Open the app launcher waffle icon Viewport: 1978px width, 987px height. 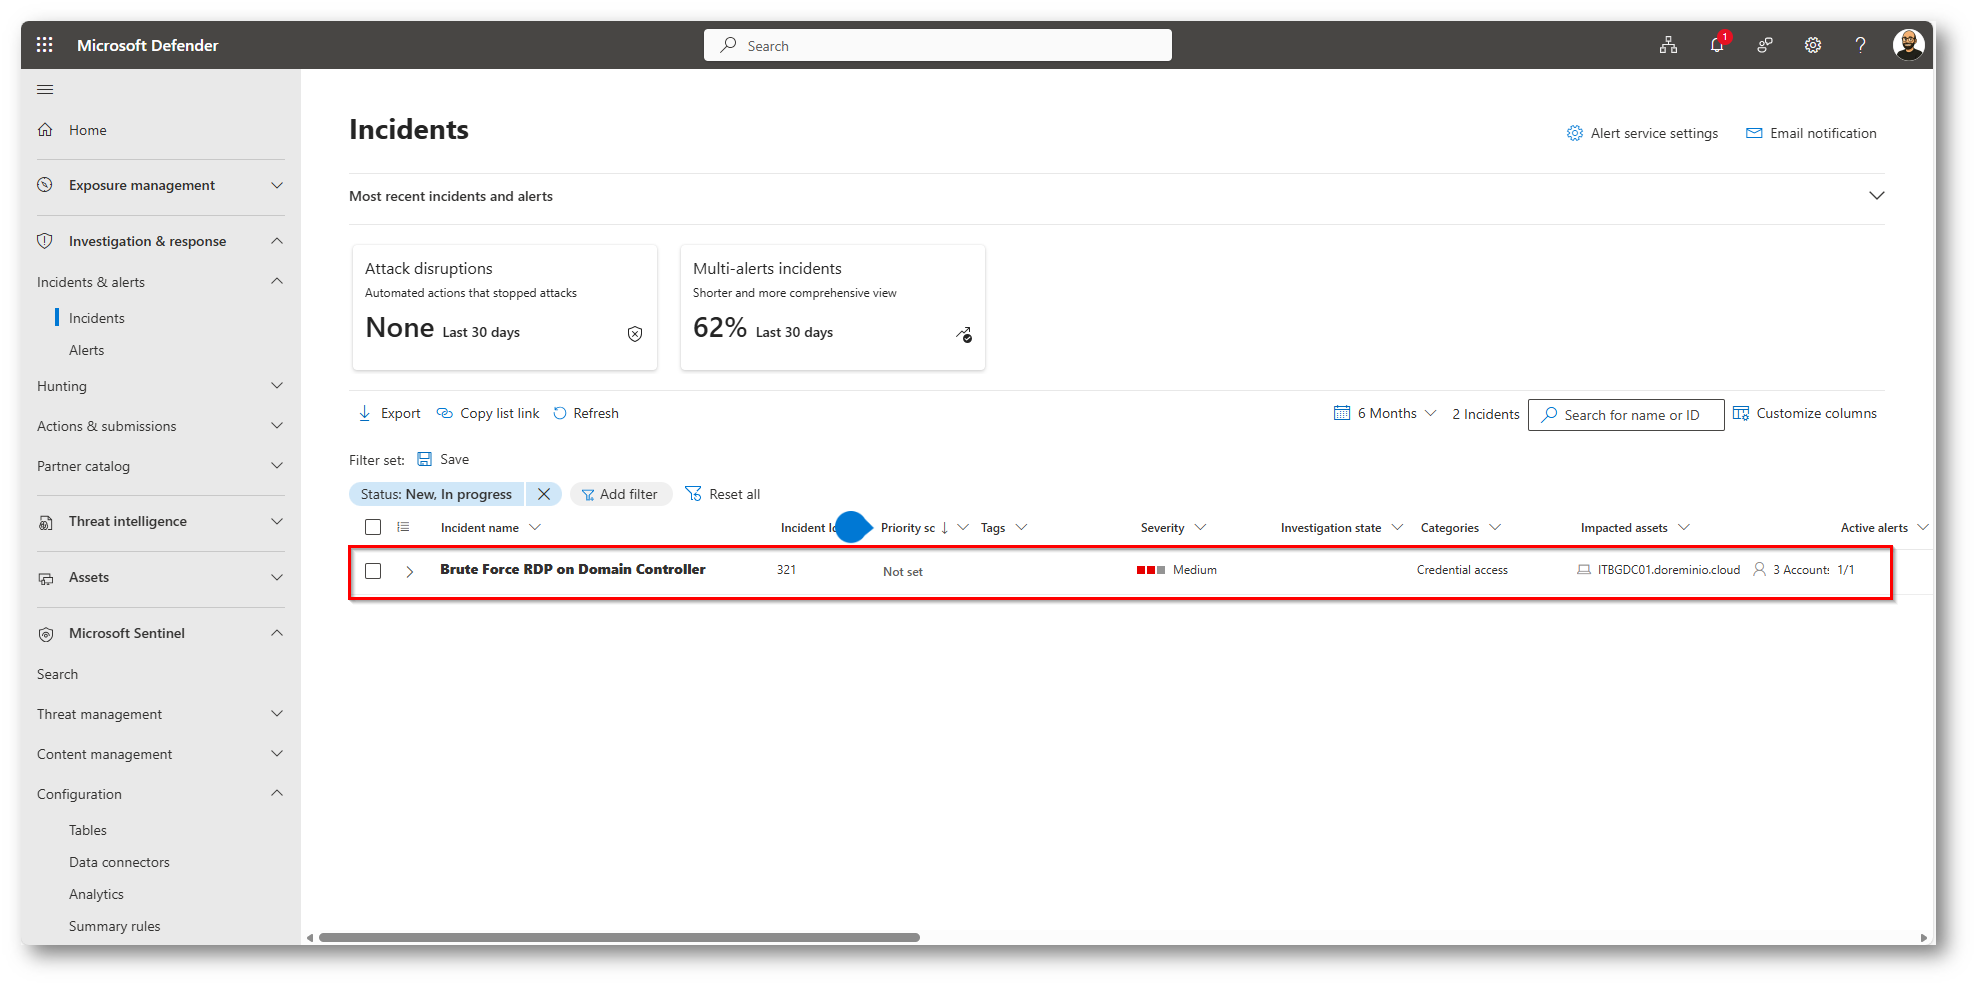pyautogui.click(x=45, y=45)
